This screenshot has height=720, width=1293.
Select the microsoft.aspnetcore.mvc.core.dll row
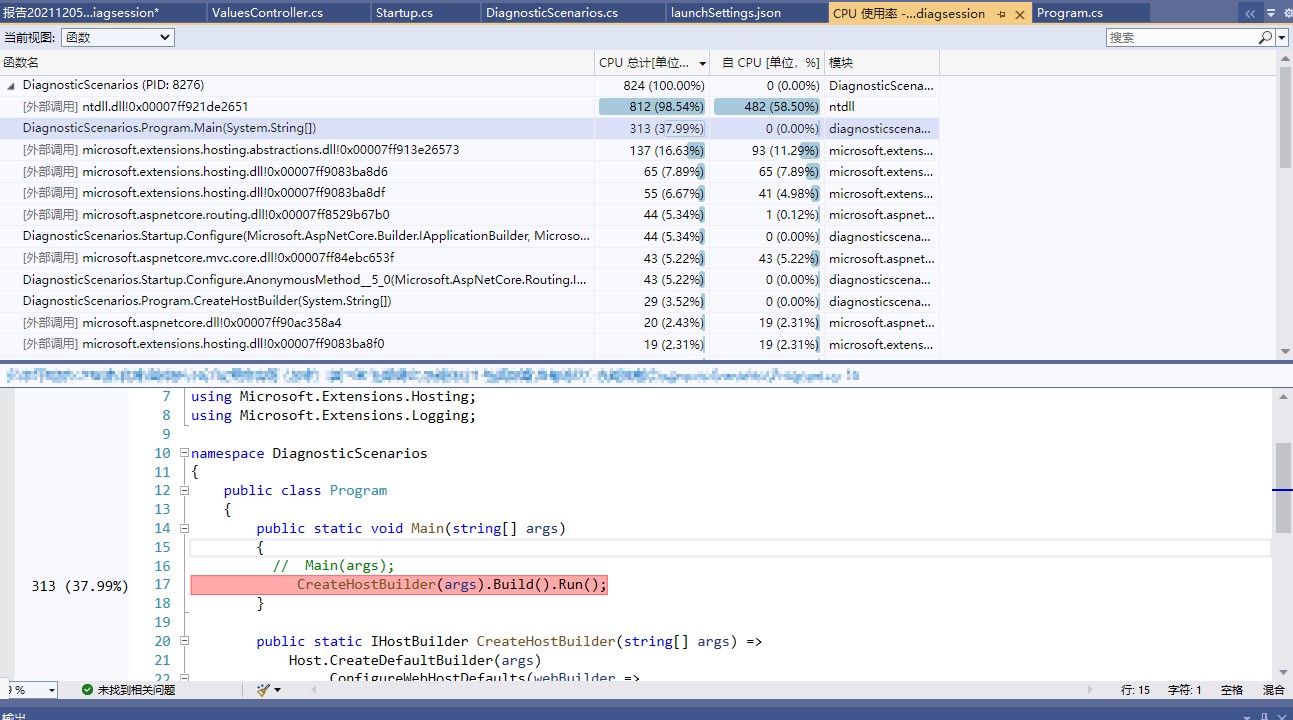point(470,258)
